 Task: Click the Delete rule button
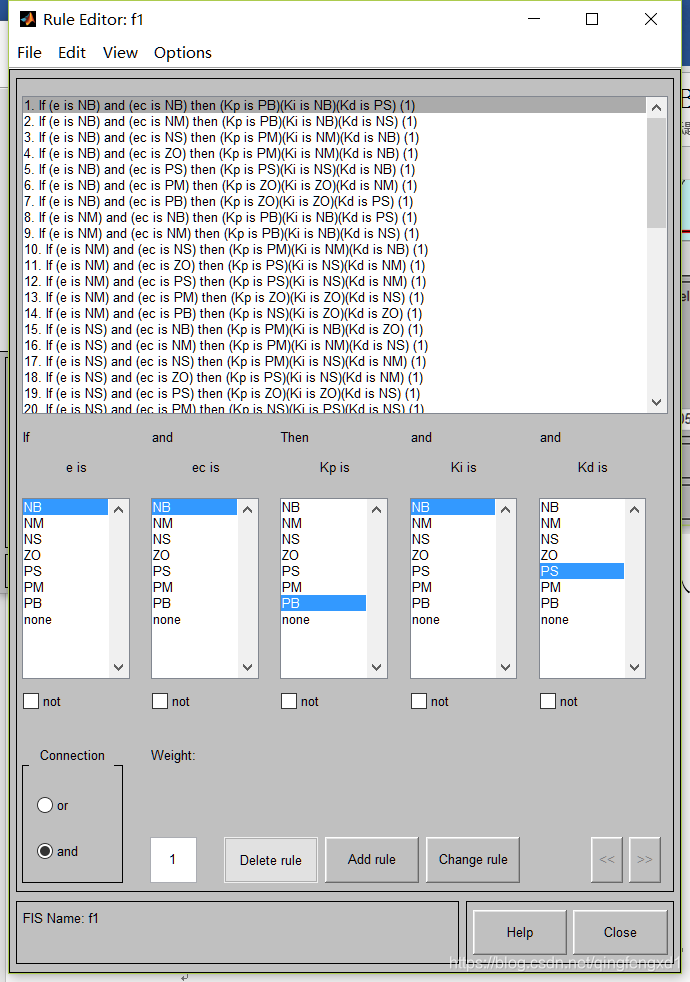tap(270, 860)
